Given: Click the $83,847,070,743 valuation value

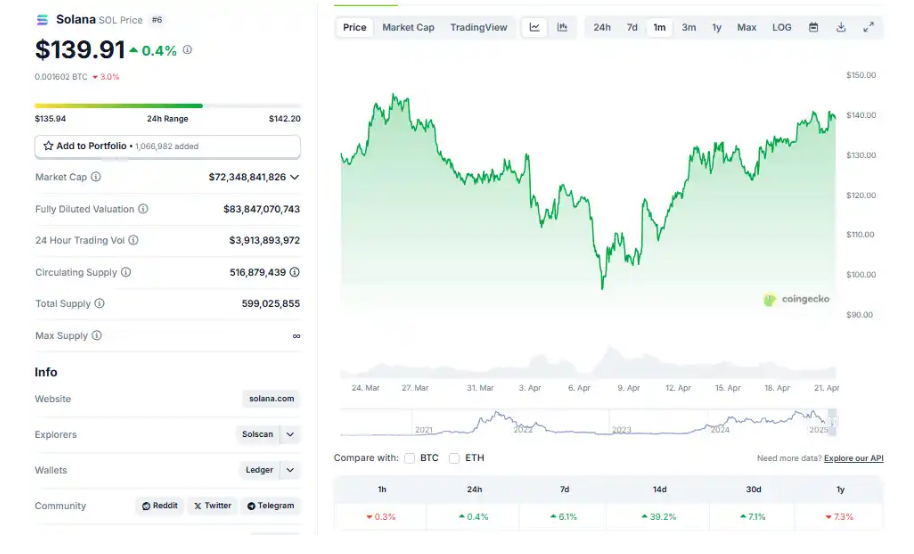Looking at the screenshot, I should tap(262, 209).
